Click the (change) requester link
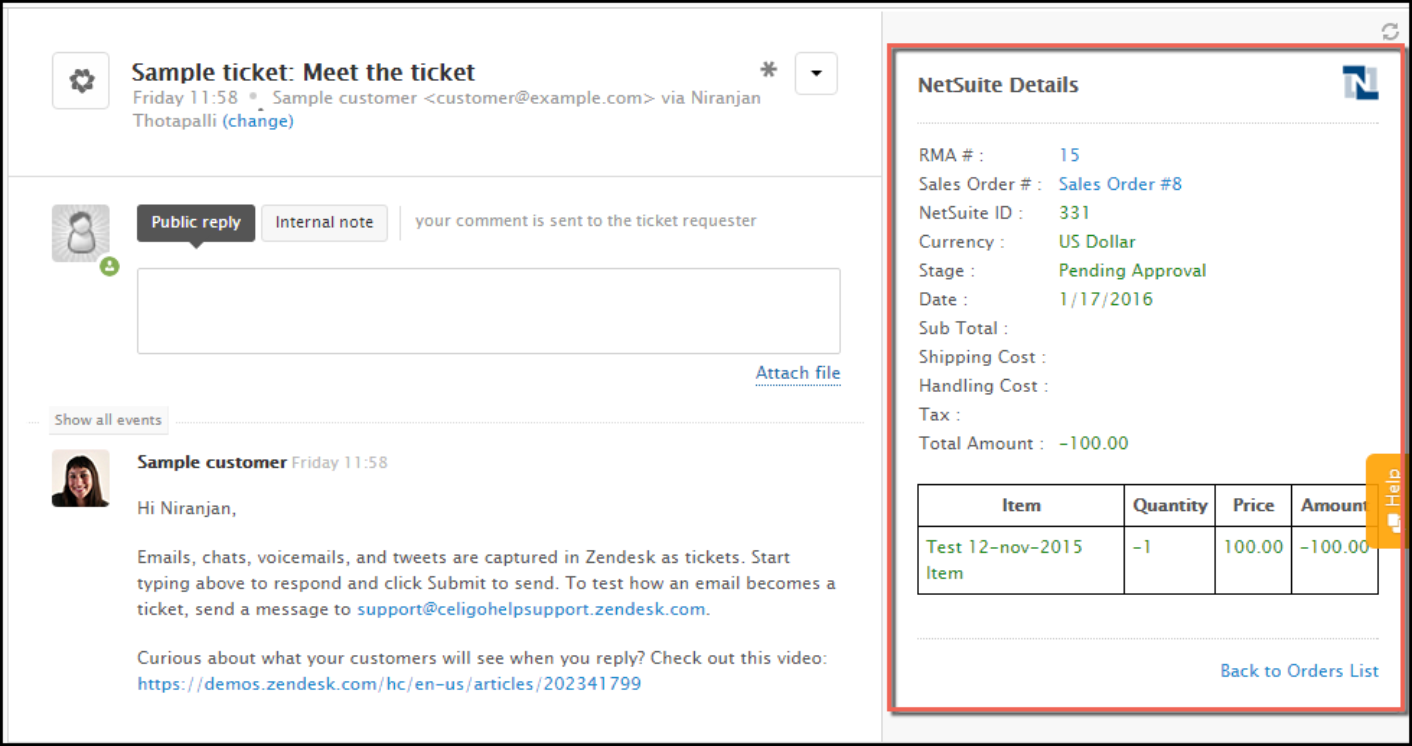The height and width of the screenshot is (746, 1412). 258,121
